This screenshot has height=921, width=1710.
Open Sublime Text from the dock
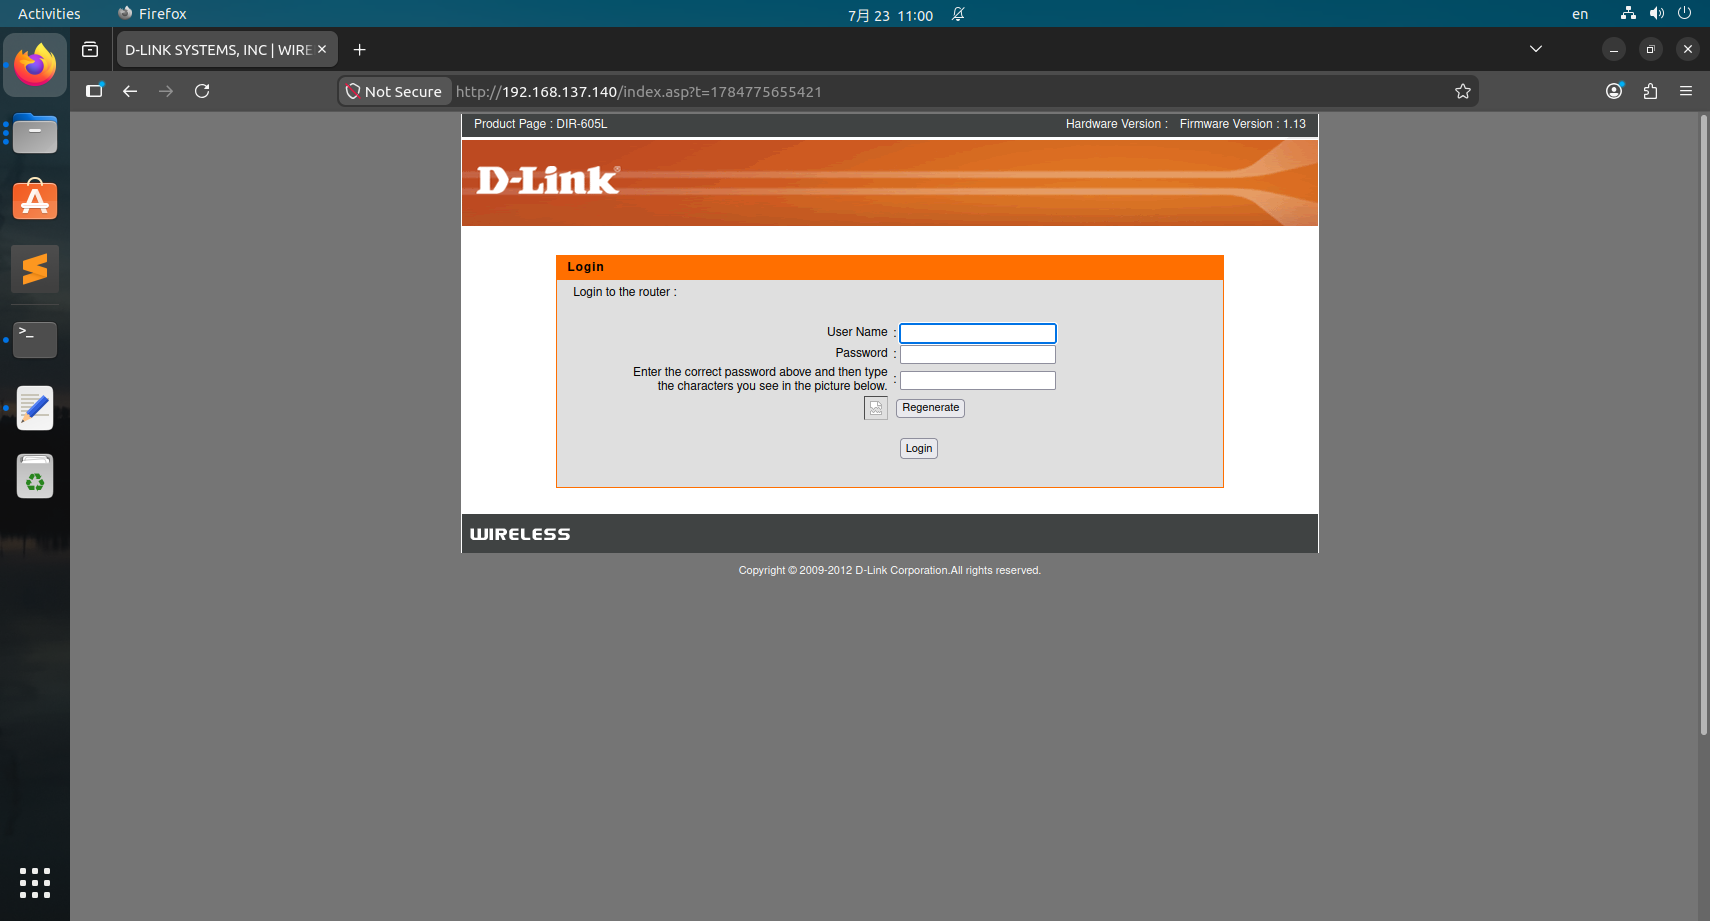pyautogui.click(x=35, y=268)
